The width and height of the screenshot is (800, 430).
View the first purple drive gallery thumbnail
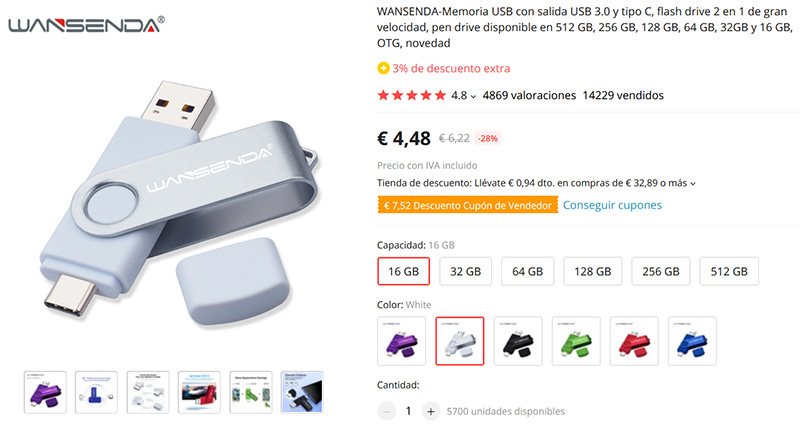(45, 392)
